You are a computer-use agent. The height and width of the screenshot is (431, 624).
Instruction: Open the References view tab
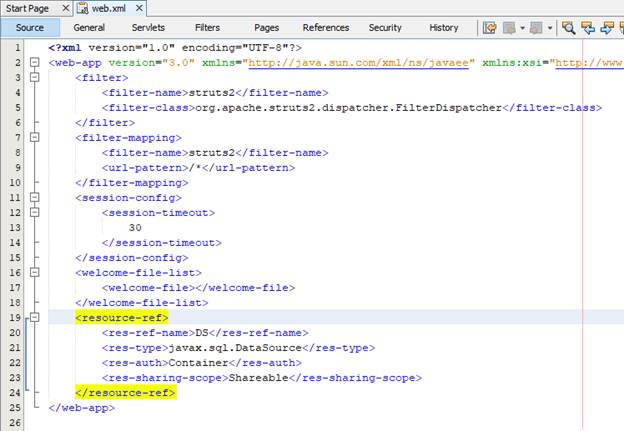(326, 27)
